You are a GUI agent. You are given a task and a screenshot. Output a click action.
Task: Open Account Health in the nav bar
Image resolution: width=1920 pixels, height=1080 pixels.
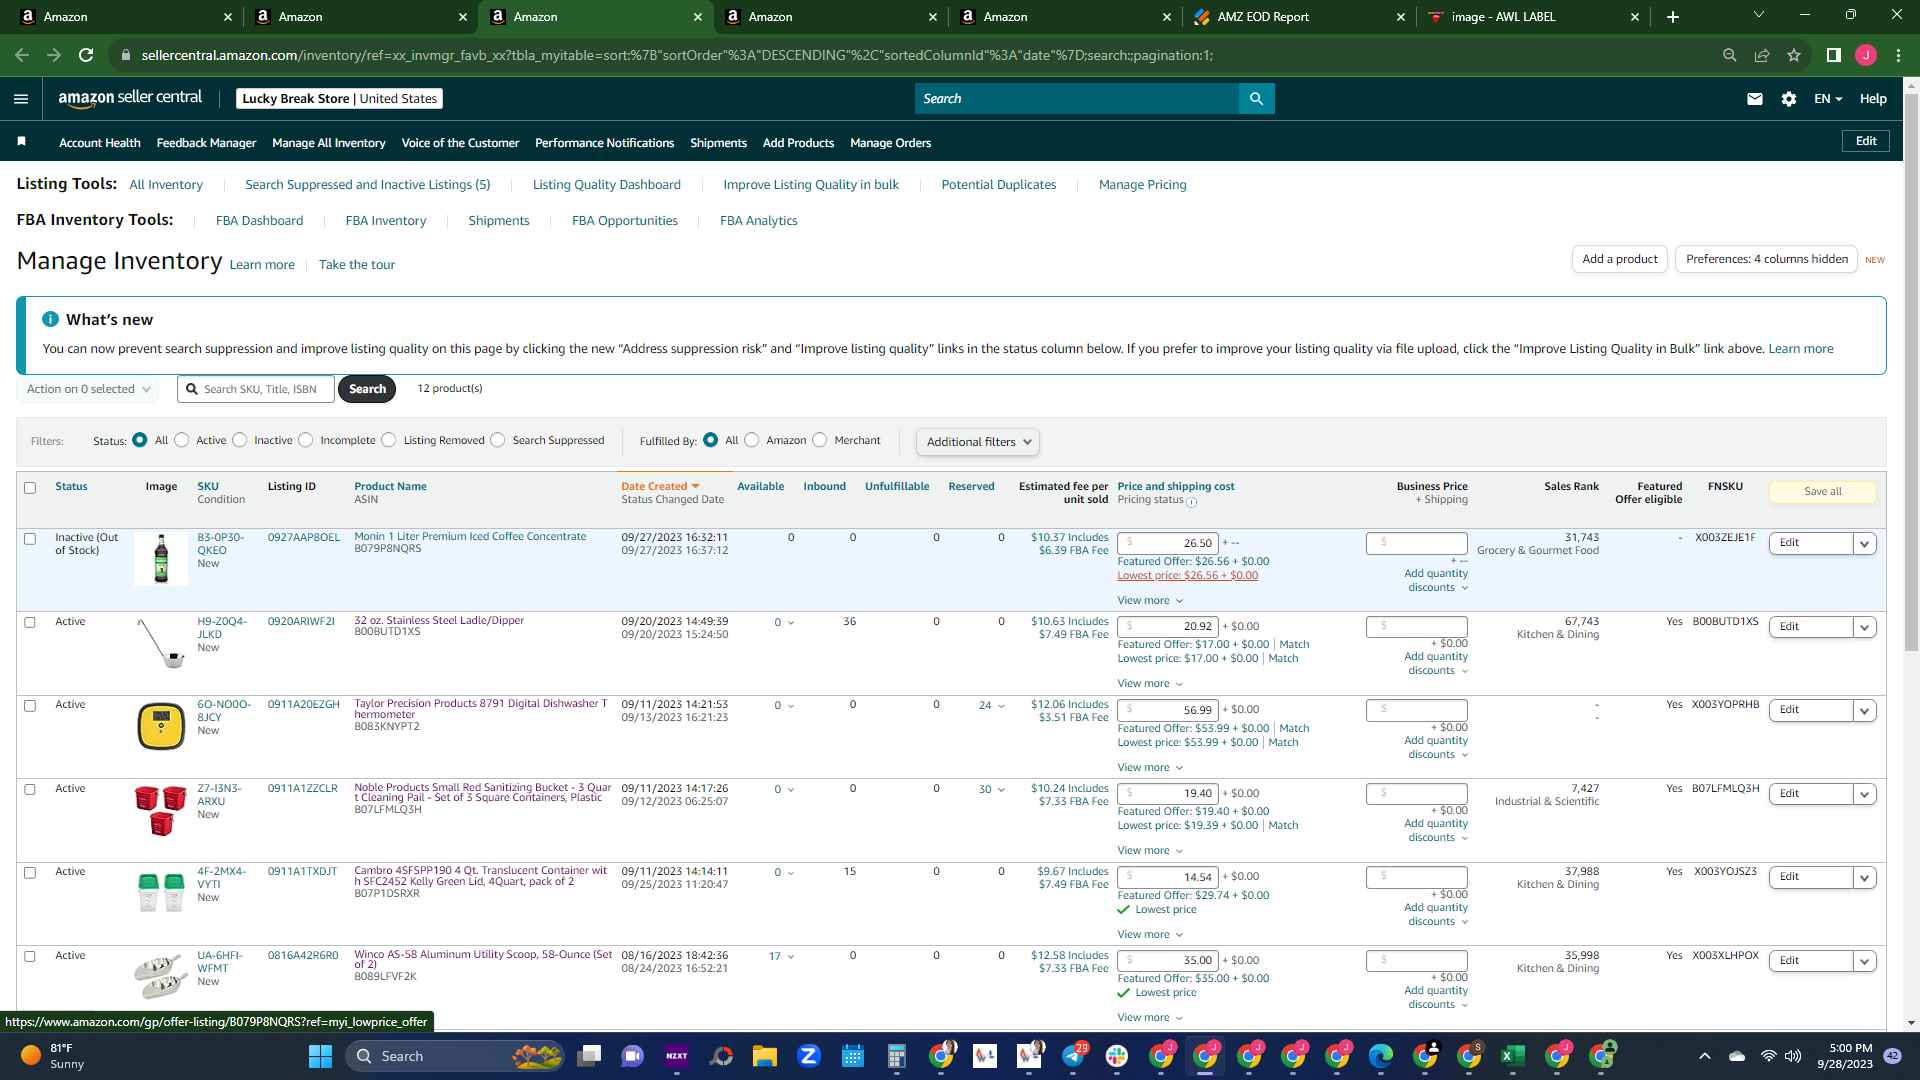click(x=100, y=143)
